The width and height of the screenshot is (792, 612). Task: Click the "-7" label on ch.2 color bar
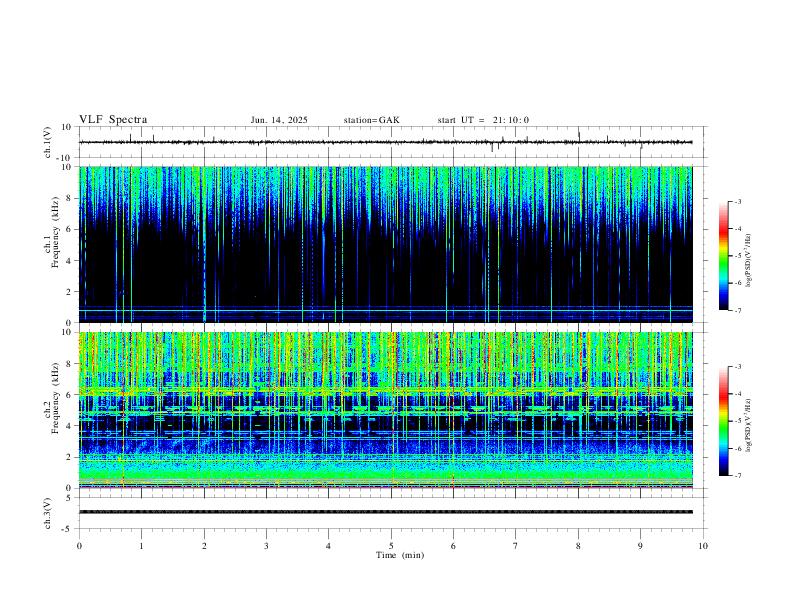point(738,476)
